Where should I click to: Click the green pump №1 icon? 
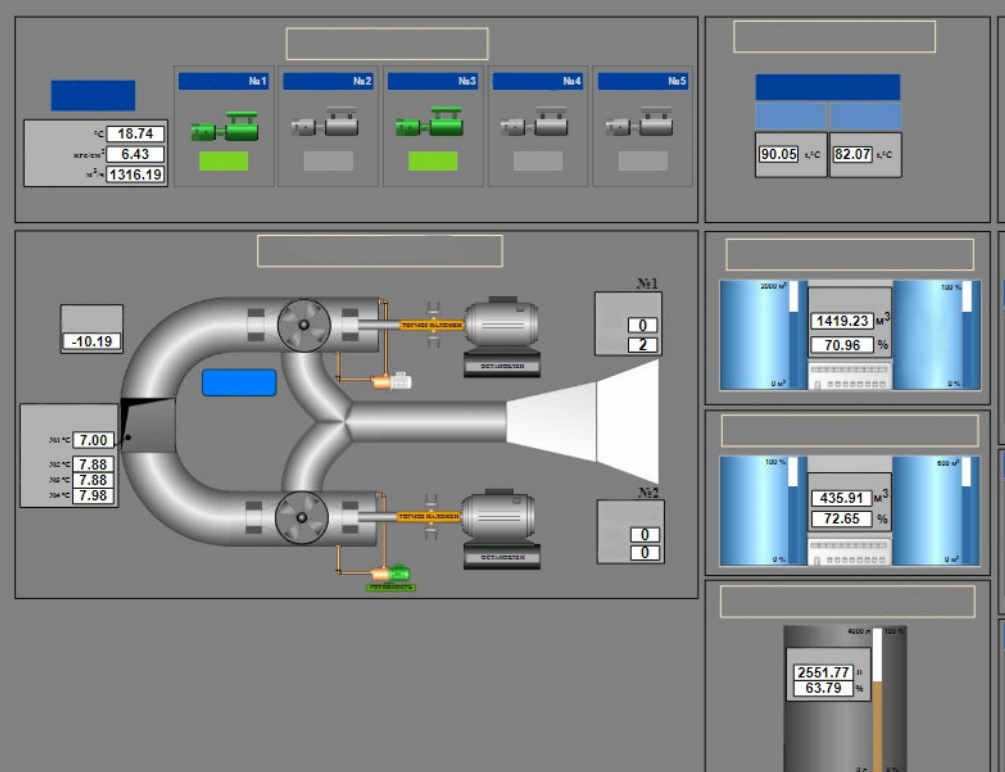click(x=225, y=126)
